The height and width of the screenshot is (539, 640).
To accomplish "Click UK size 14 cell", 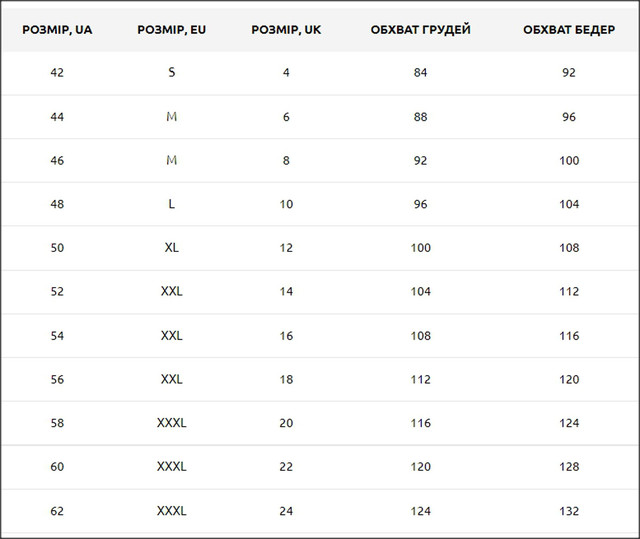I will (x=286, y=292).
